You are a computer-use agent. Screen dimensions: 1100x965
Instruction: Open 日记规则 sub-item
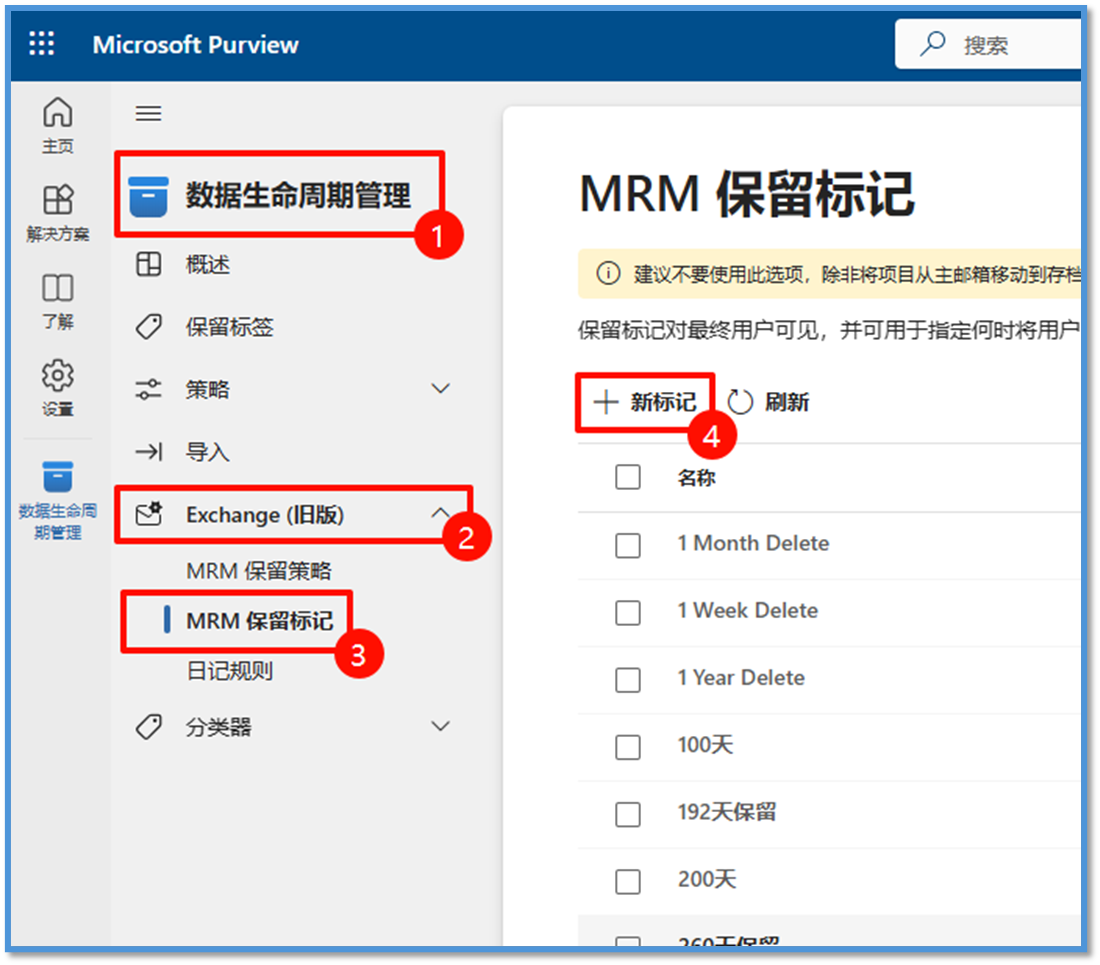(230, 671)
